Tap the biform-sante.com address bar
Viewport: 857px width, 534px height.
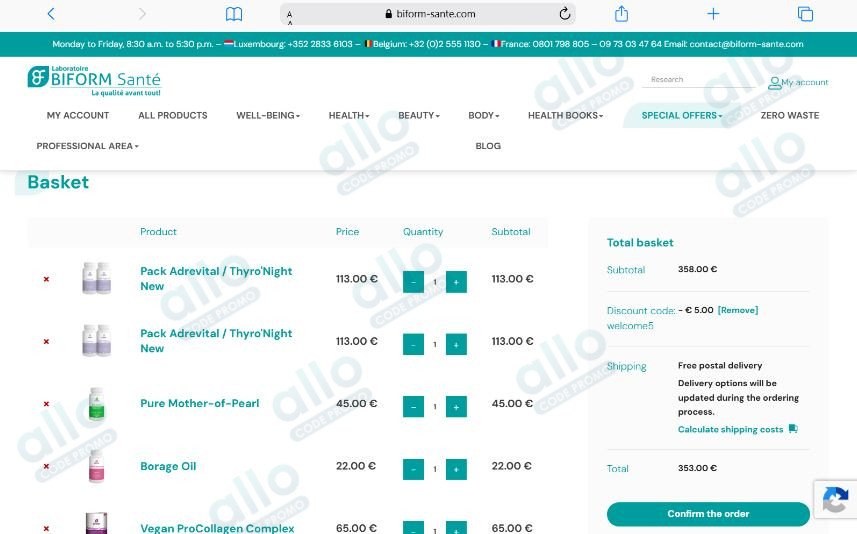coord(428,14)
